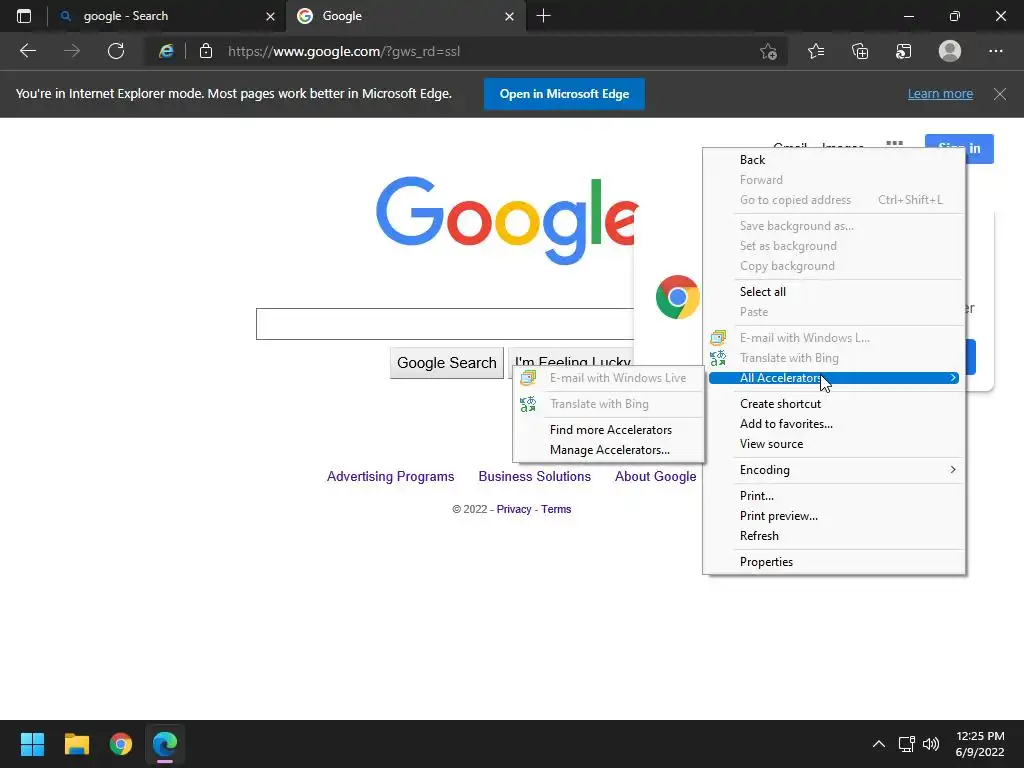Screen dimensions: 1024x768
Task: Open the Collections icon
Action: tap(860, 51)
